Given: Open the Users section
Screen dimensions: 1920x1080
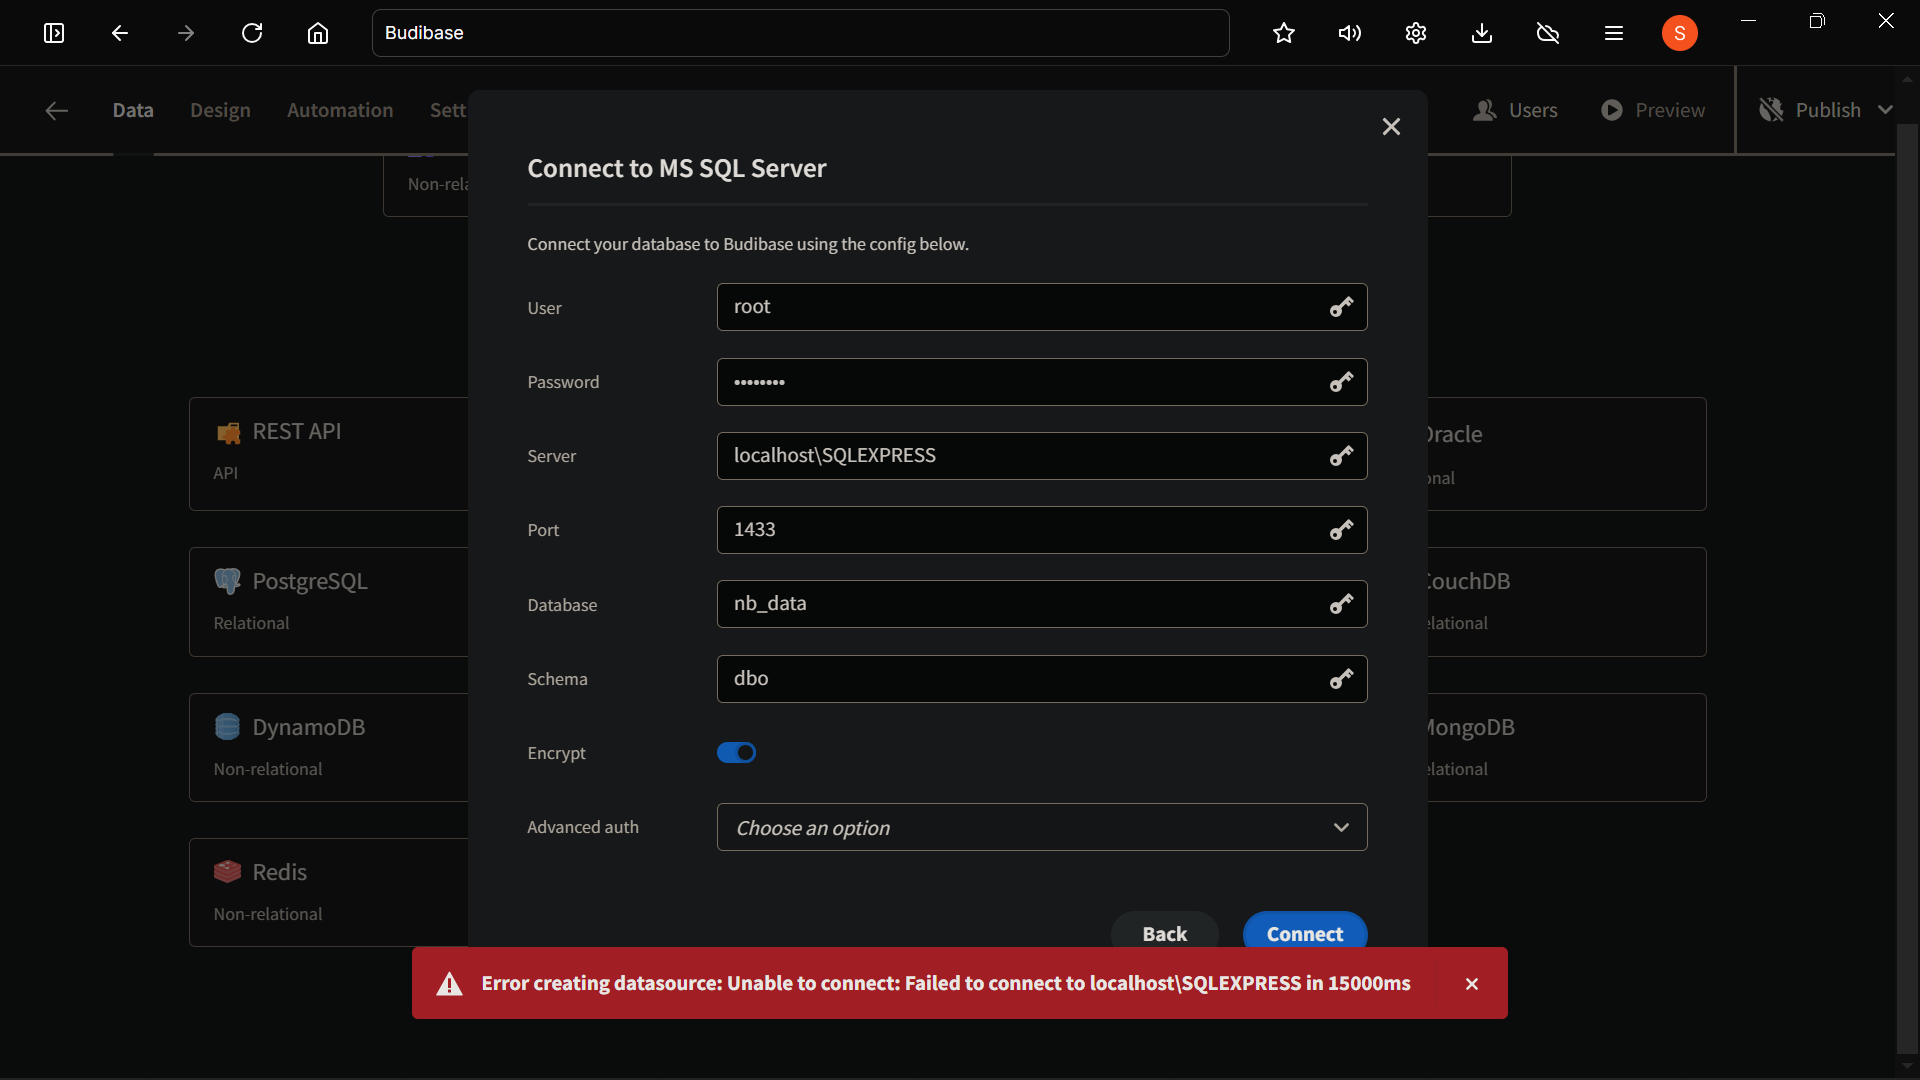Looking at the screenshot, I should pos(1515,110).
